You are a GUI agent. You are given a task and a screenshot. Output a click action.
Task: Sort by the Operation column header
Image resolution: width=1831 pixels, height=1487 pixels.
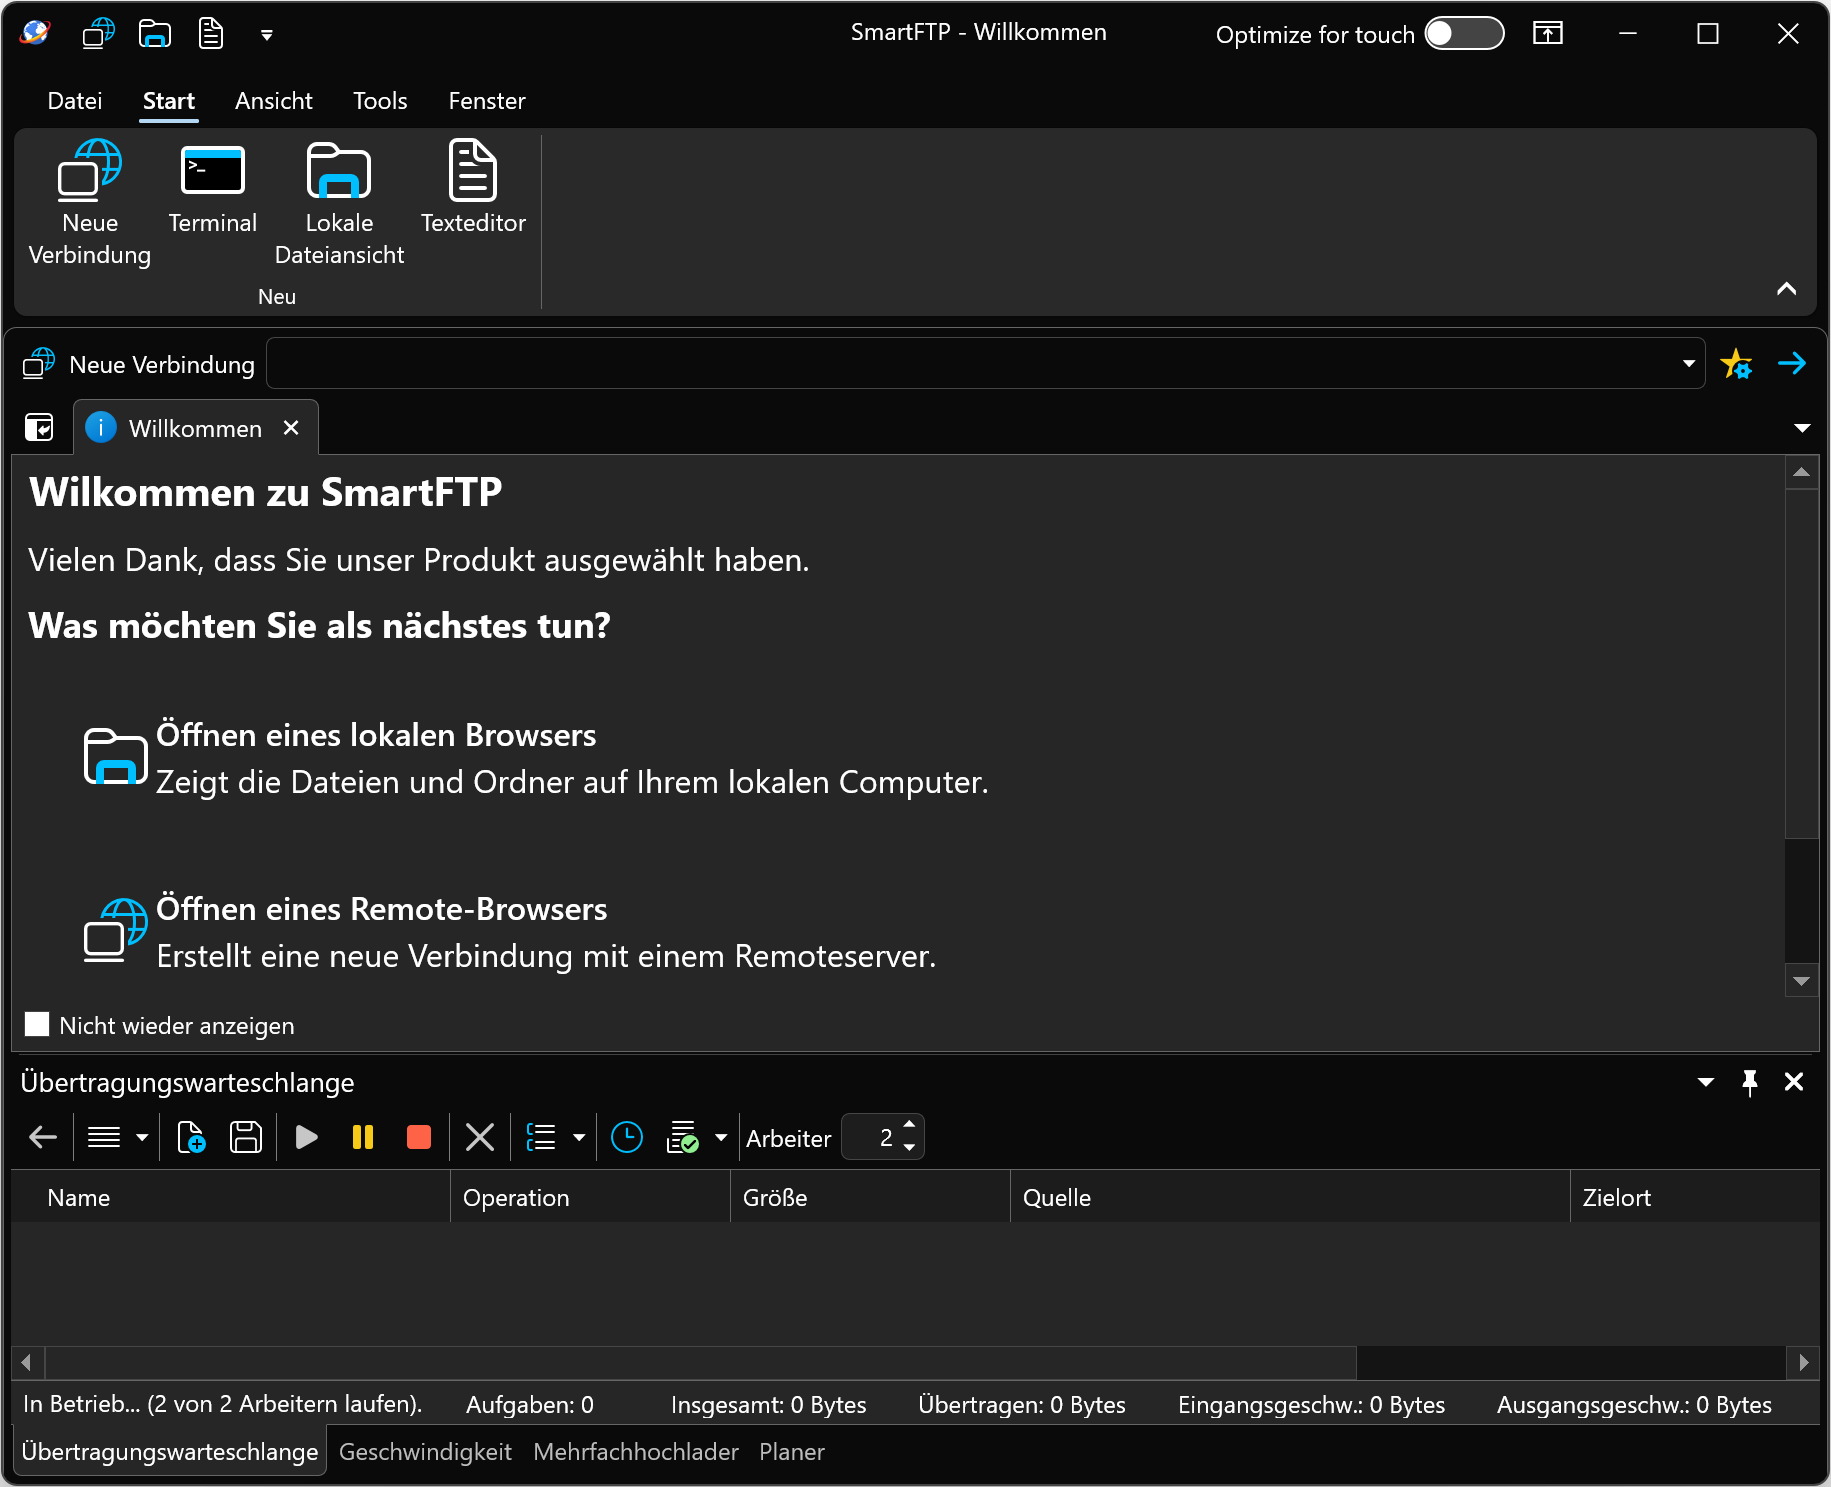(590, 1197)
